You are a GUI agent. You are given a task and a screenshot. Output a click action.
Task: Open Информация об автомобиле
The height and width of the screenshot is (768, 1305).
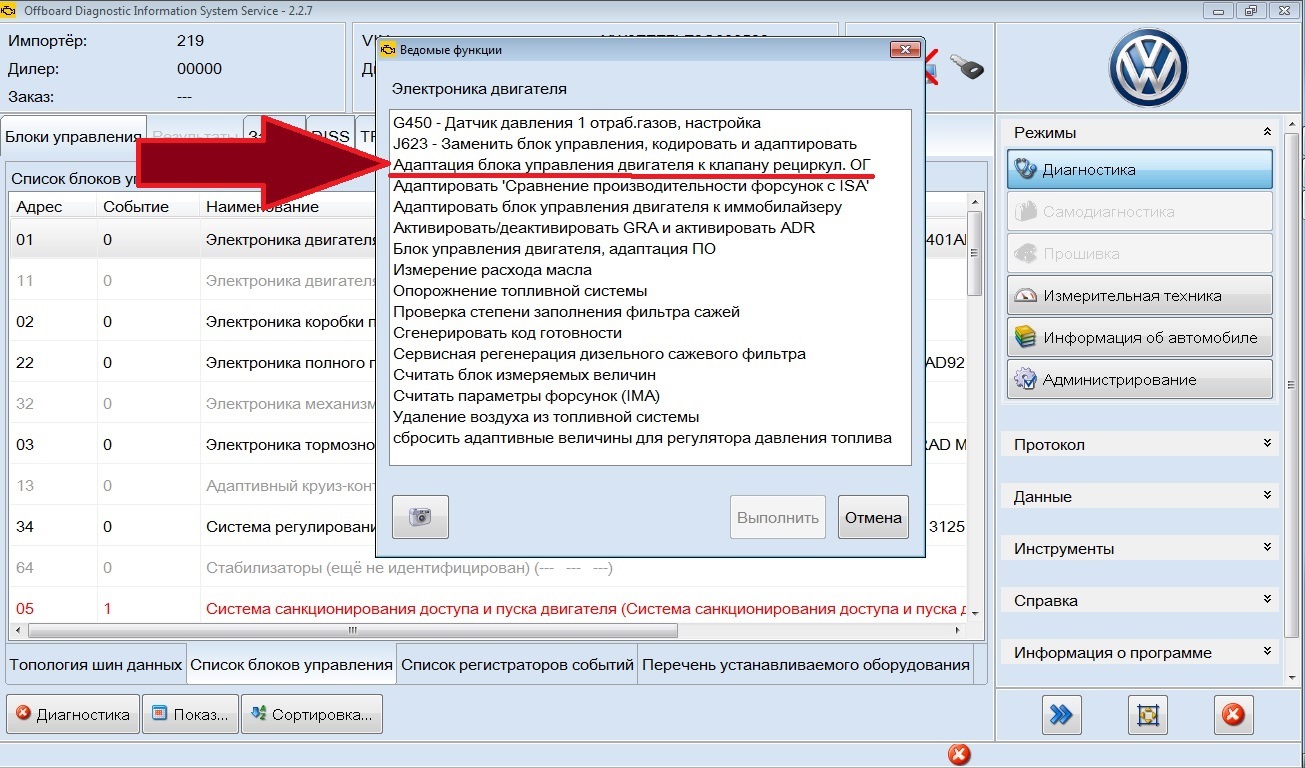tap(1140, 337)
